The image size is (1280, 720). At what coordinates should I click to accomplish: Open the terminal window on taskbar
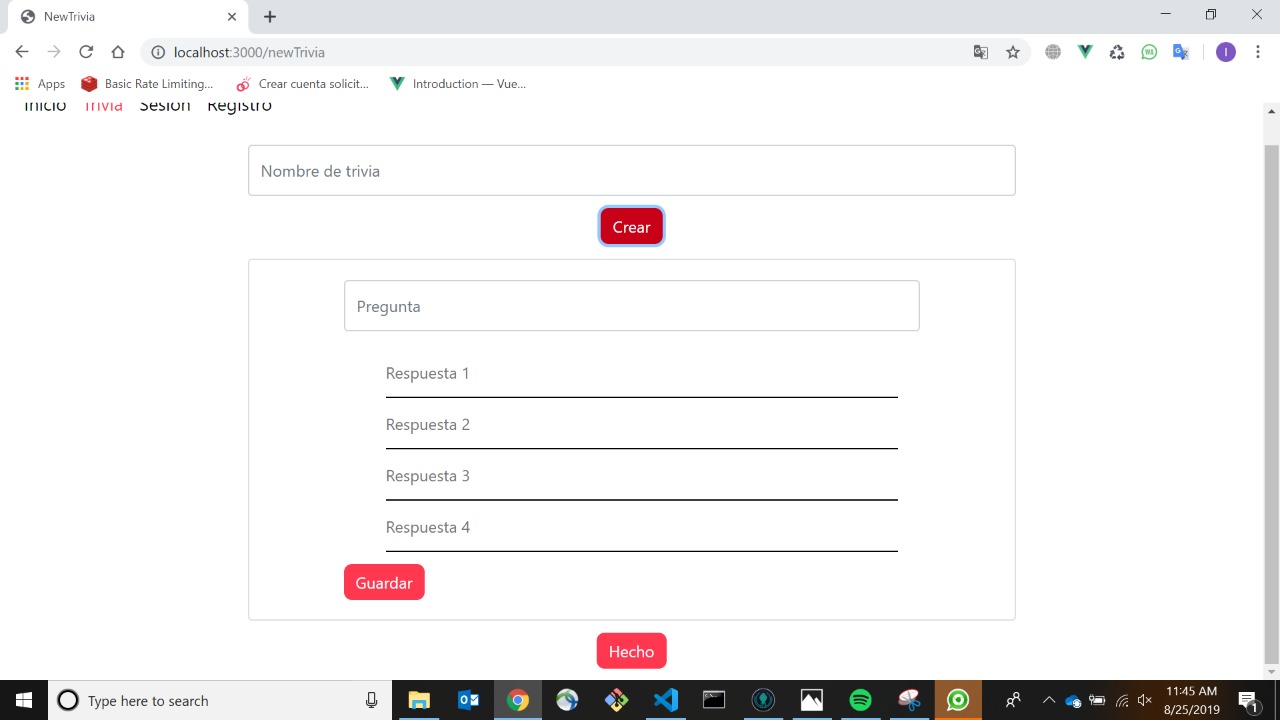[714, 700]
